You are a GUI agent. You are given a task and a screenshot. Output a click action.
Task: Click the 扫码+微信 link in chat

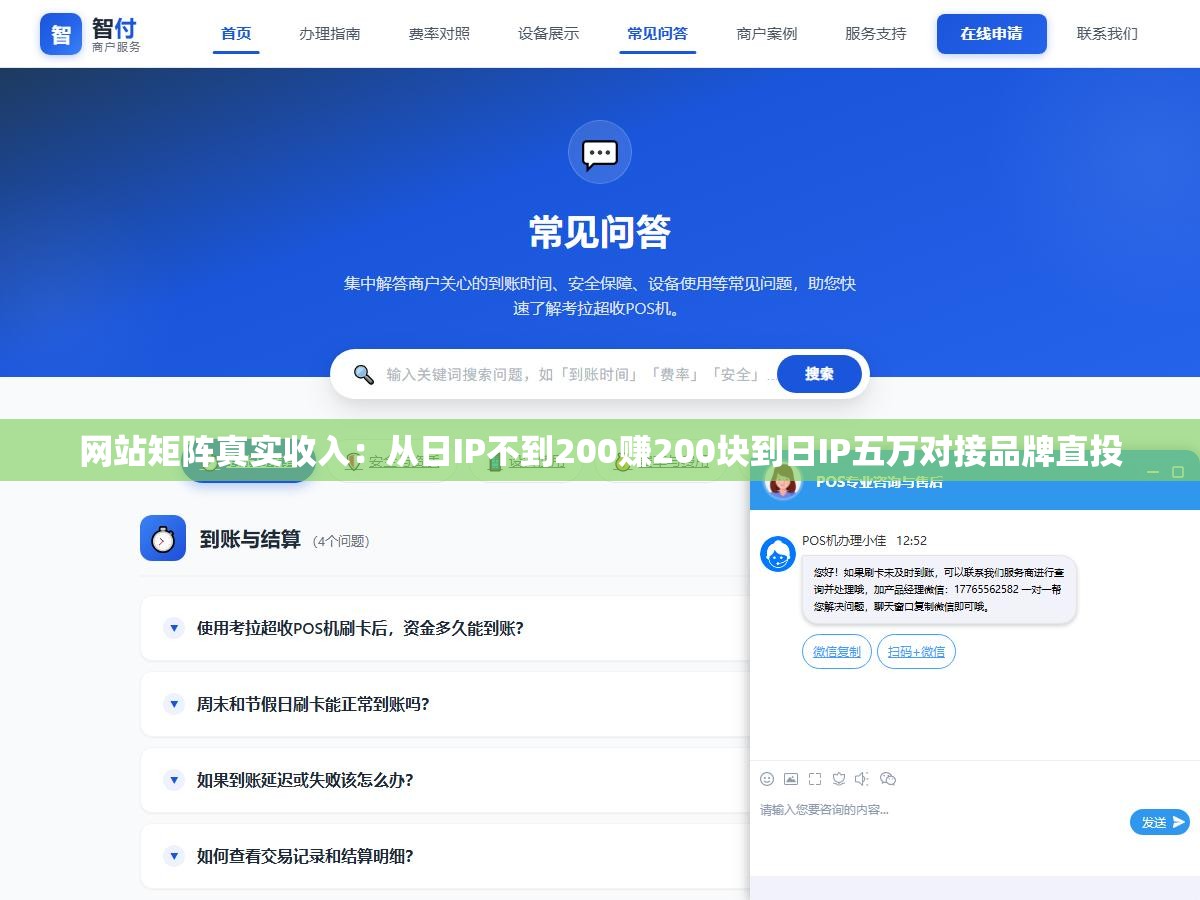pyautogui.click(x=917, y=652)
